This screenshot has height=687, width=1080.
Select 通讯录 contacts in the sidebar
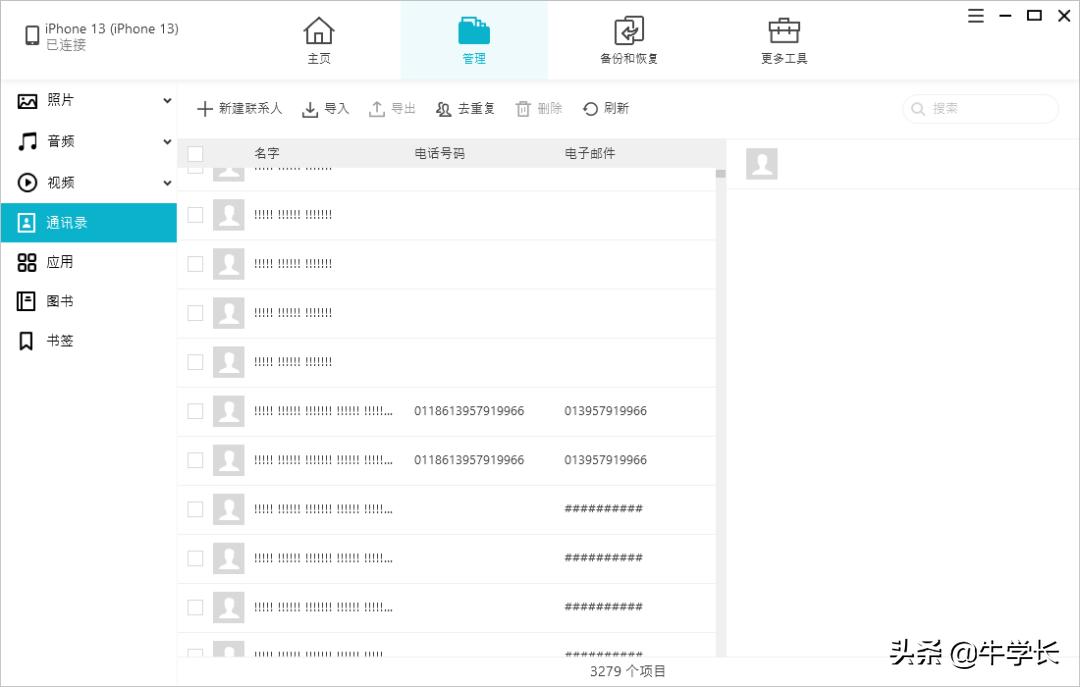click(88, 223)
